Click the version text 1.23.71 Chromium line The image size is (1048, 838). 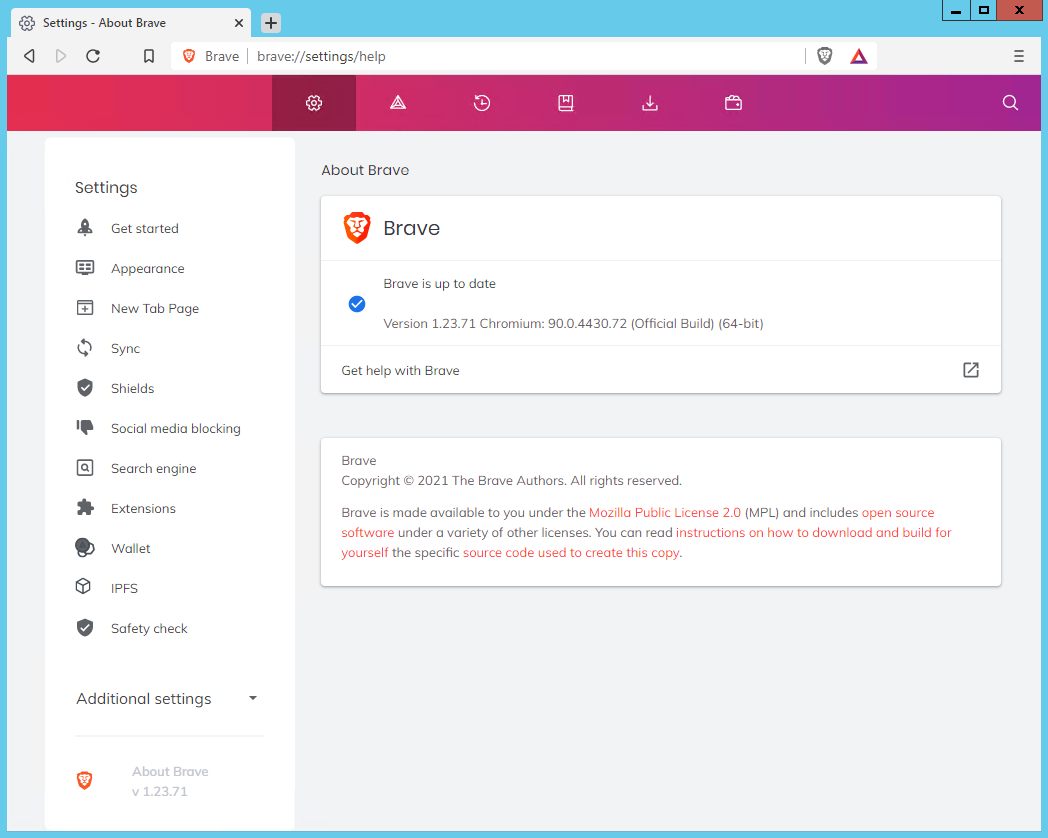(573, 323)
